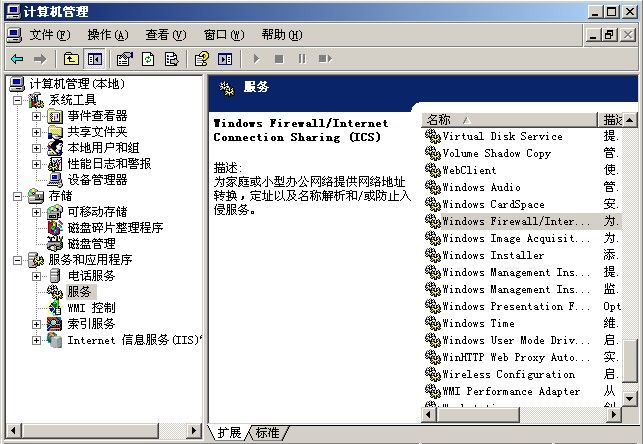Open the 操作(A) menu

pyautogui.click(x=106, y=34)
